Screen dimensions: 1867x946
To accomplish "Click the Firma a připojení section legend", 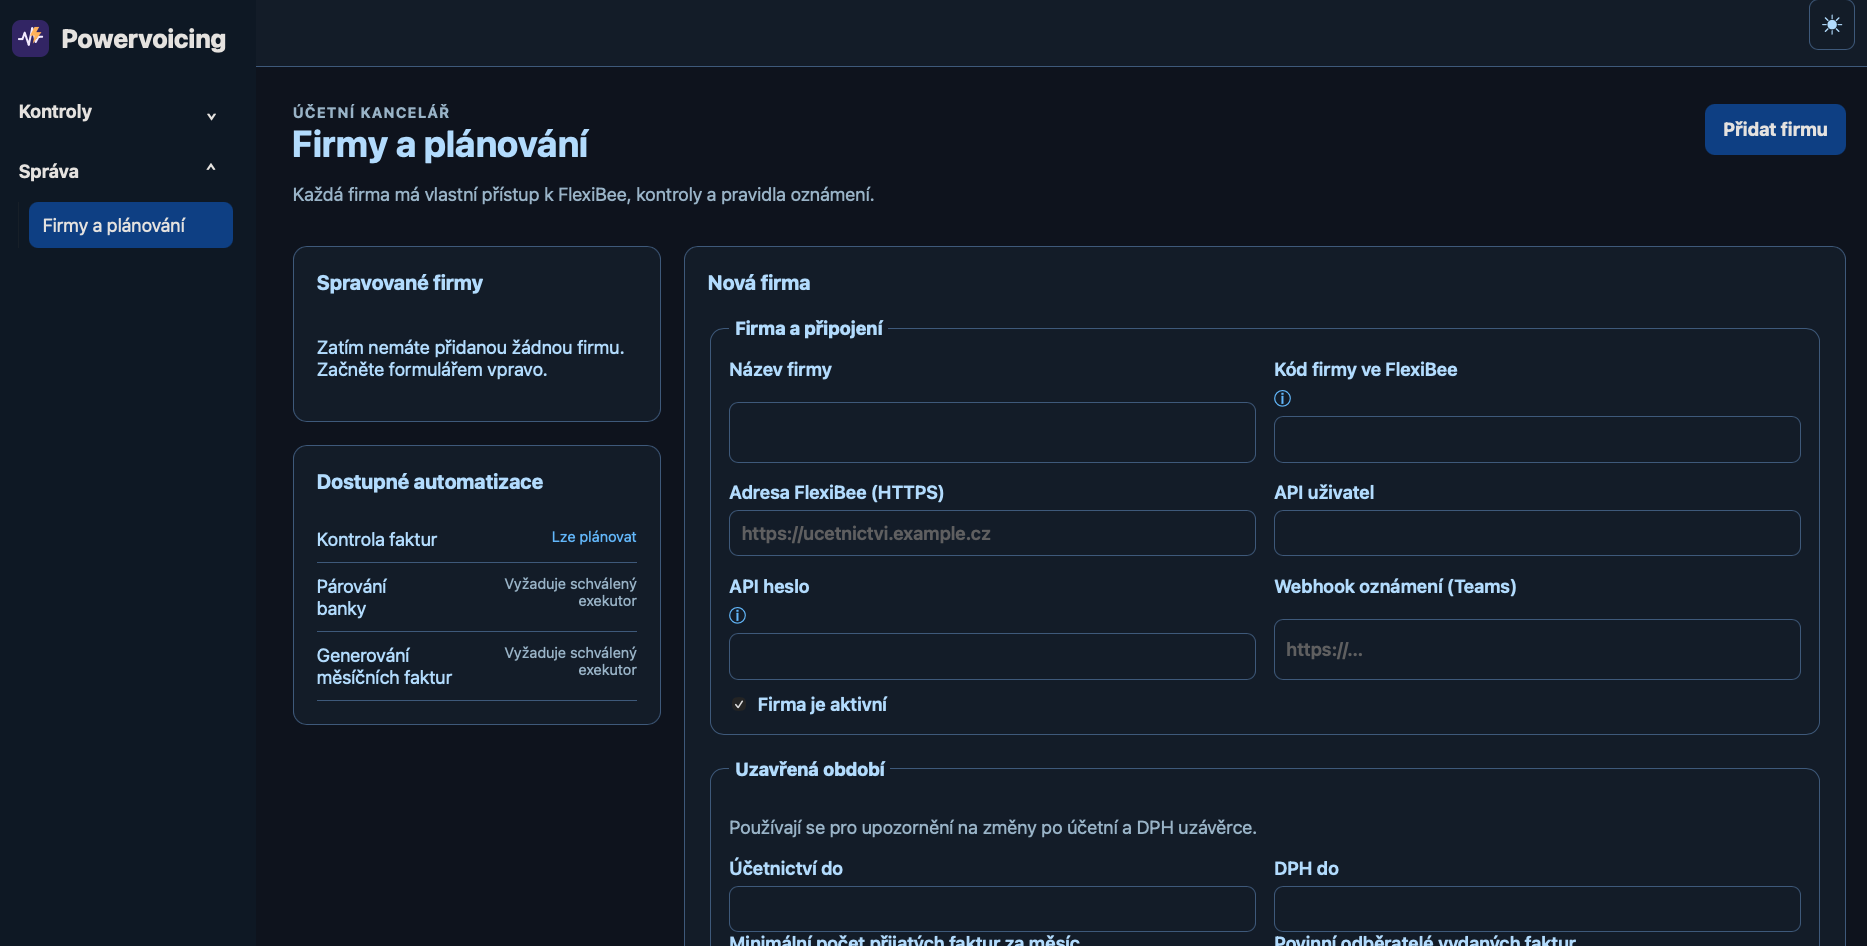I will [808, 328].
